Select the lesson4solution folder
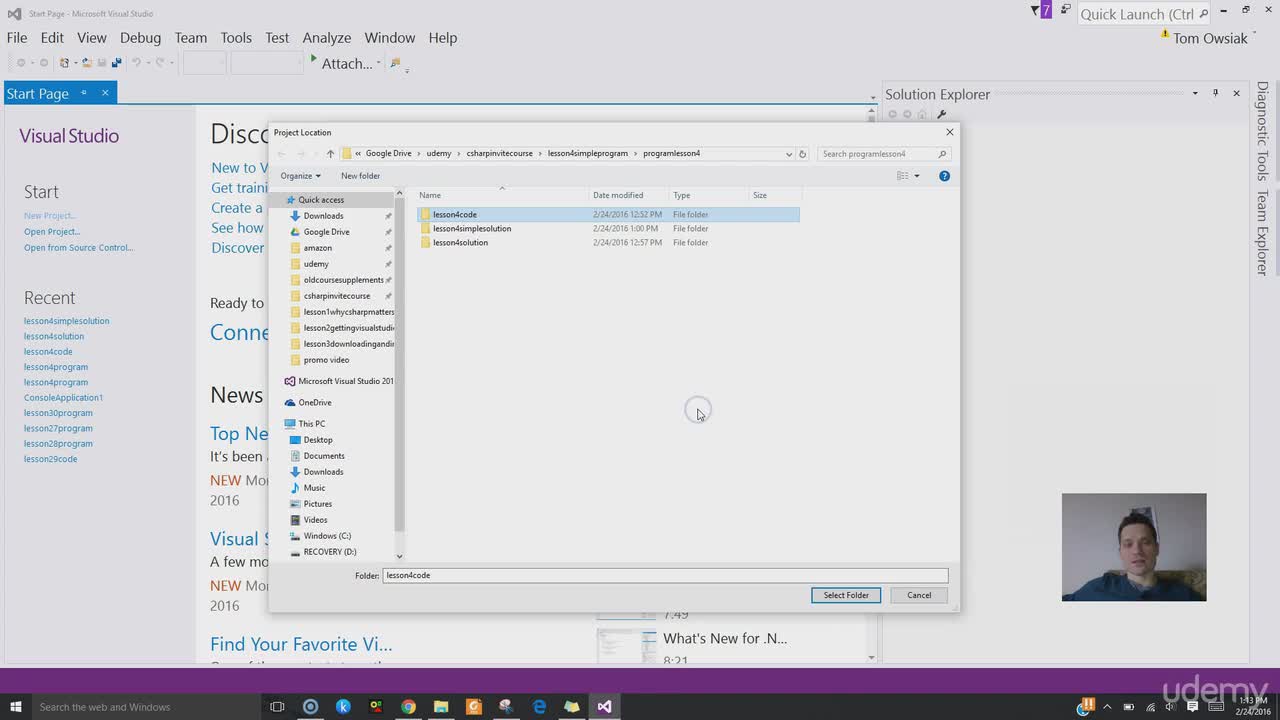This screenshot has height=720, width=1280. click(x=460, y=242)
